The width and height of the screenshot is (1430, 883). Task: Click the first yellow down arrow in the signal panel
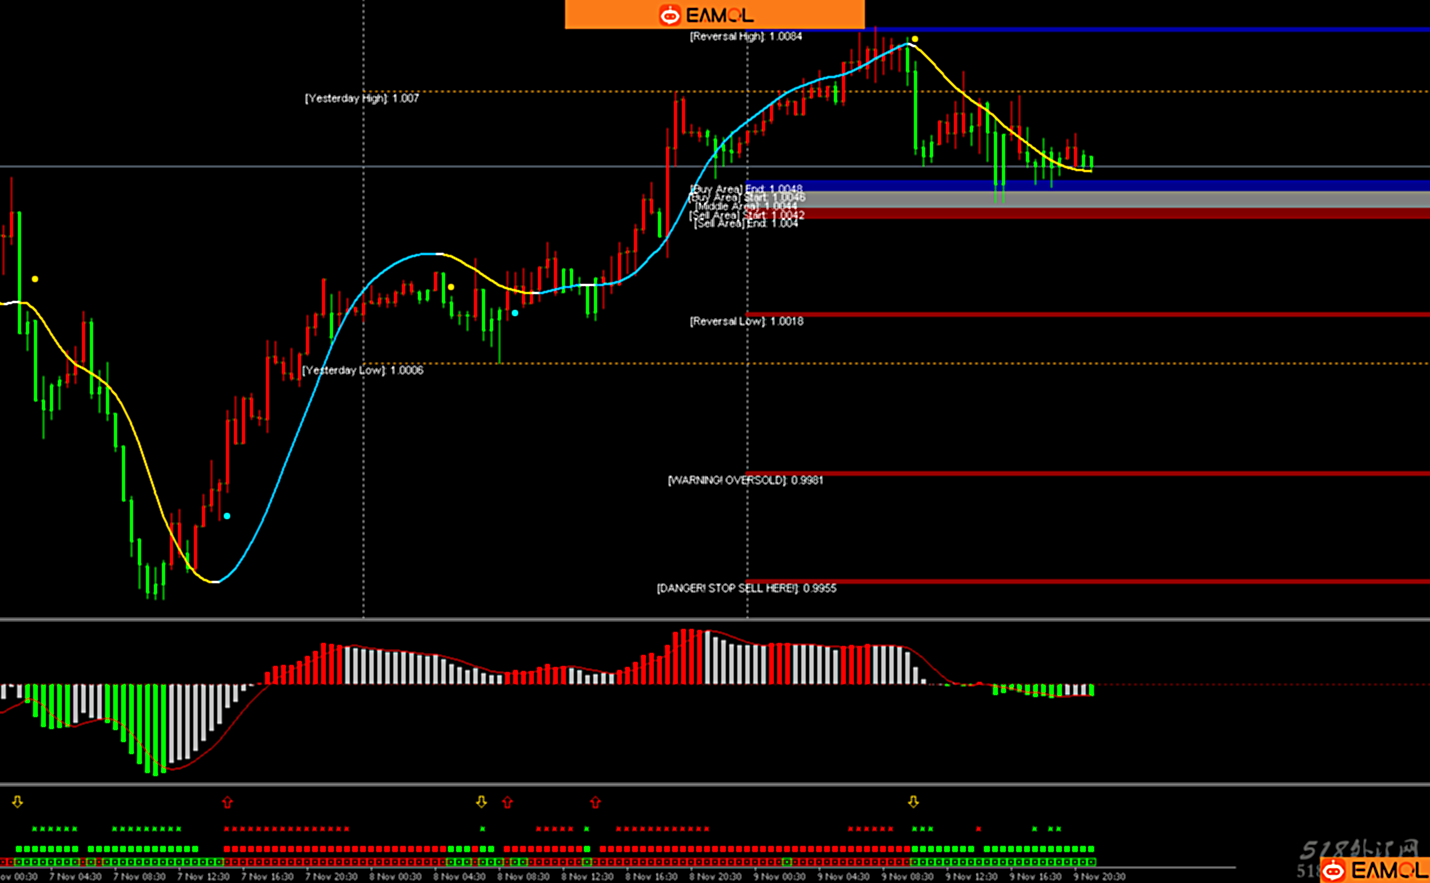tap(17, 802)
